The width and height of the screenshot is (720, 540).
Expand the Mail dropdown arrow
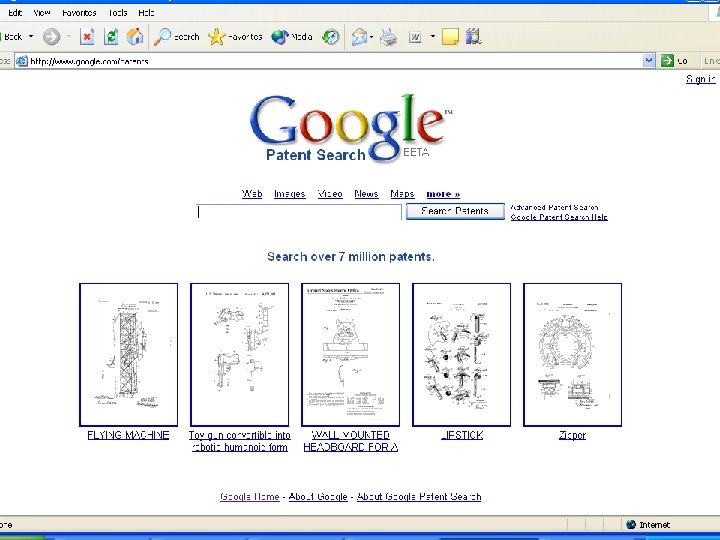371,37
